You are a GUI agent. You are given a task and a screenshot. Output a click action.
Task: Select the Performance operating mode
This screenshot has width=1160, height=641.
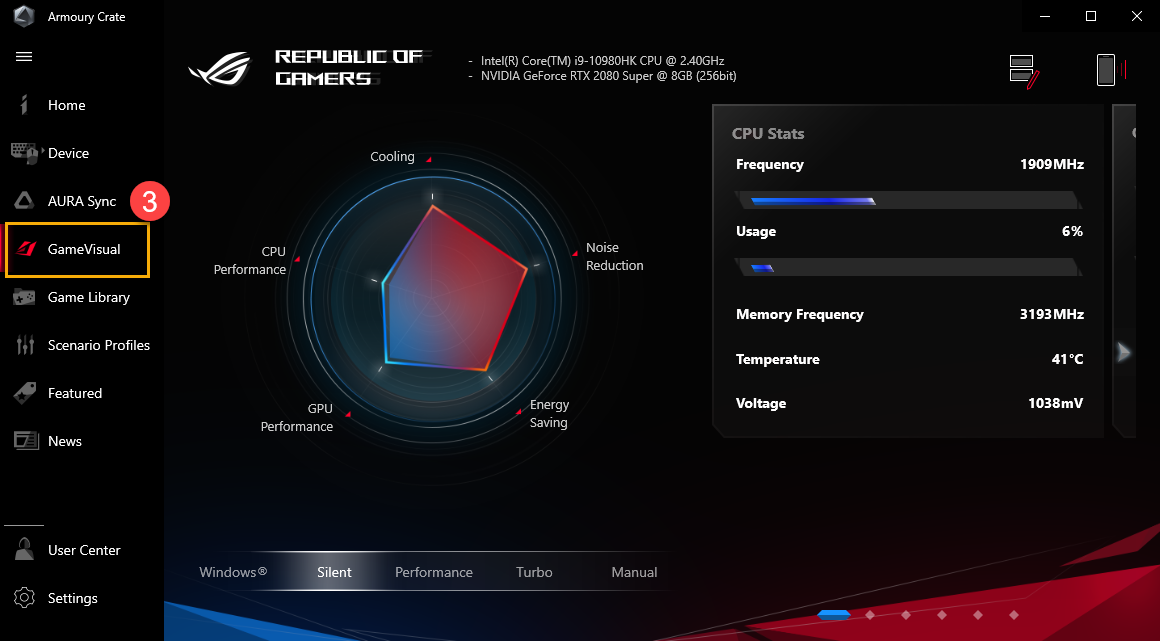[x=434, y=572]
